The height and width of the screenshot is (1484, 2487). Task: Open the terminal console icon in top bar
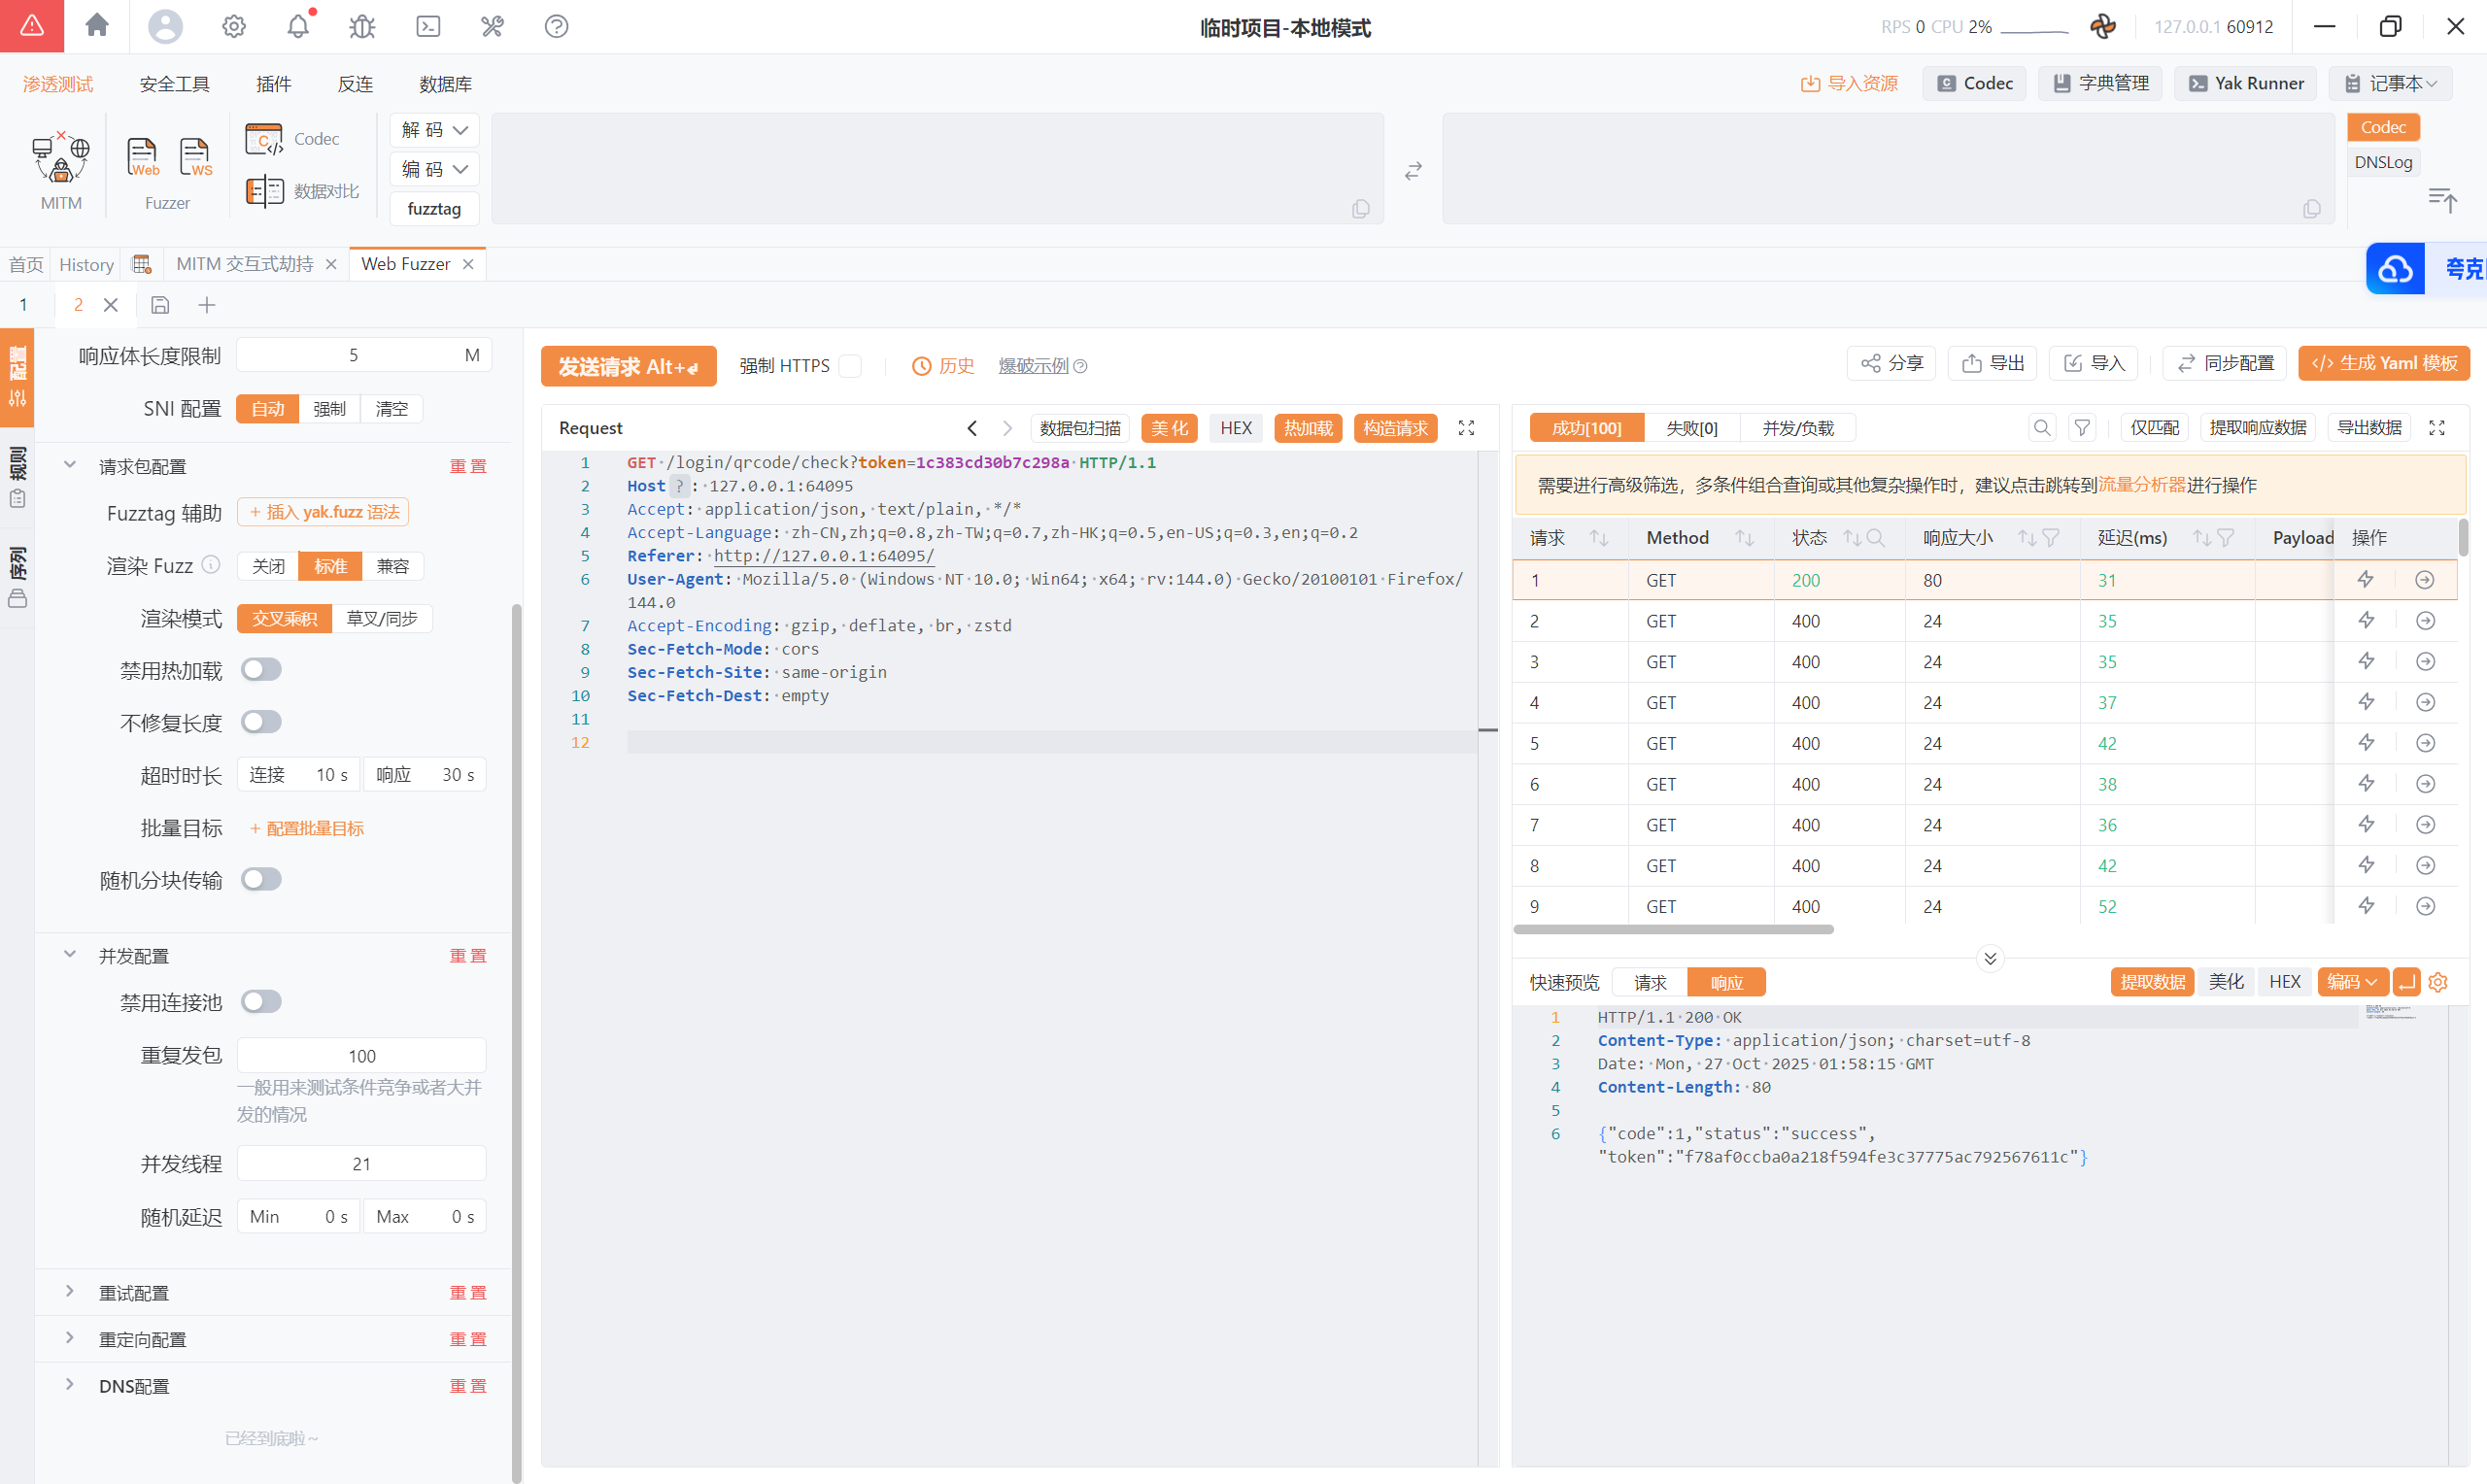coord(428,26)
